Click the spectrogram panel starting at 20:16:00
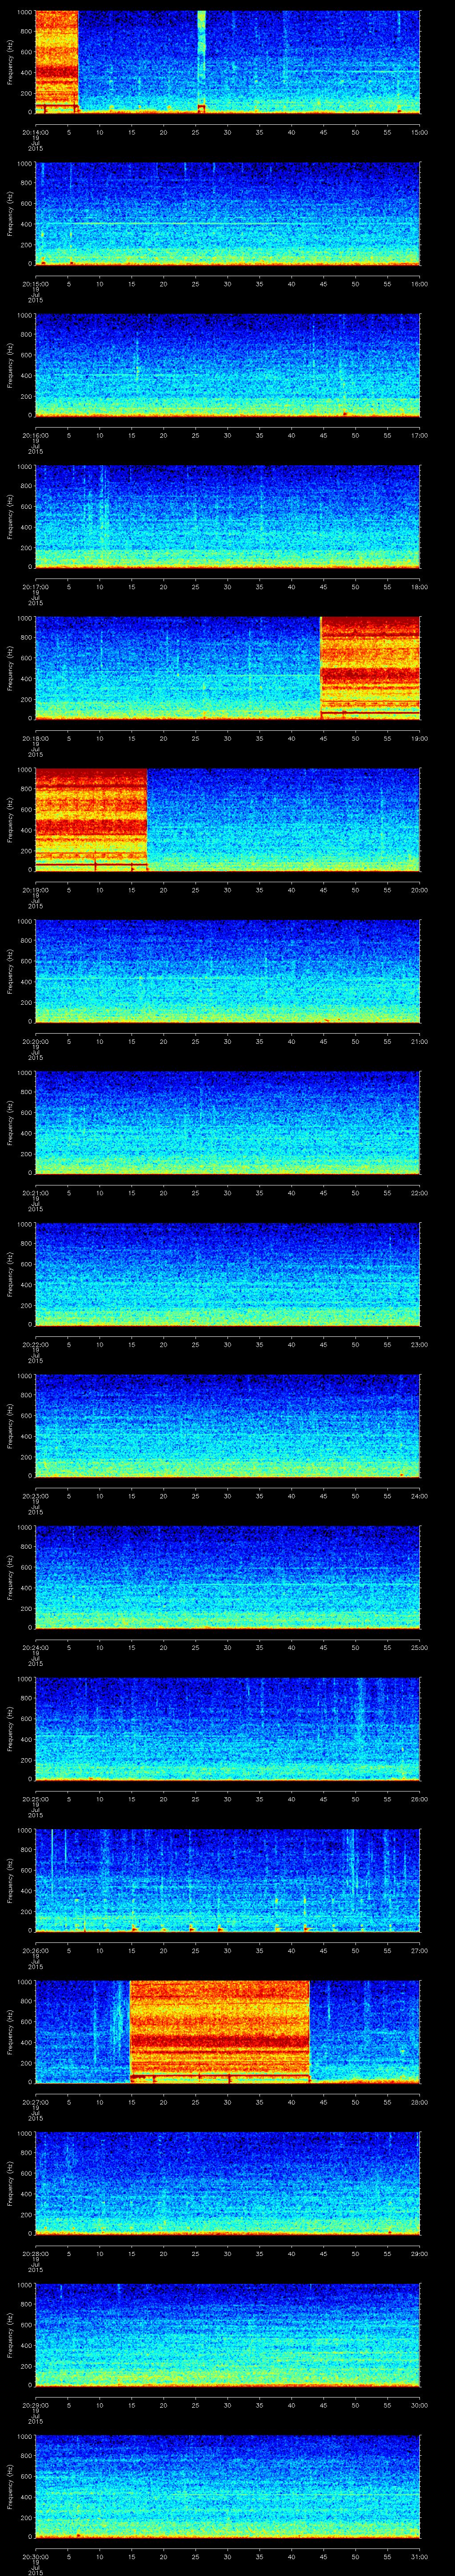 [227, 365]
